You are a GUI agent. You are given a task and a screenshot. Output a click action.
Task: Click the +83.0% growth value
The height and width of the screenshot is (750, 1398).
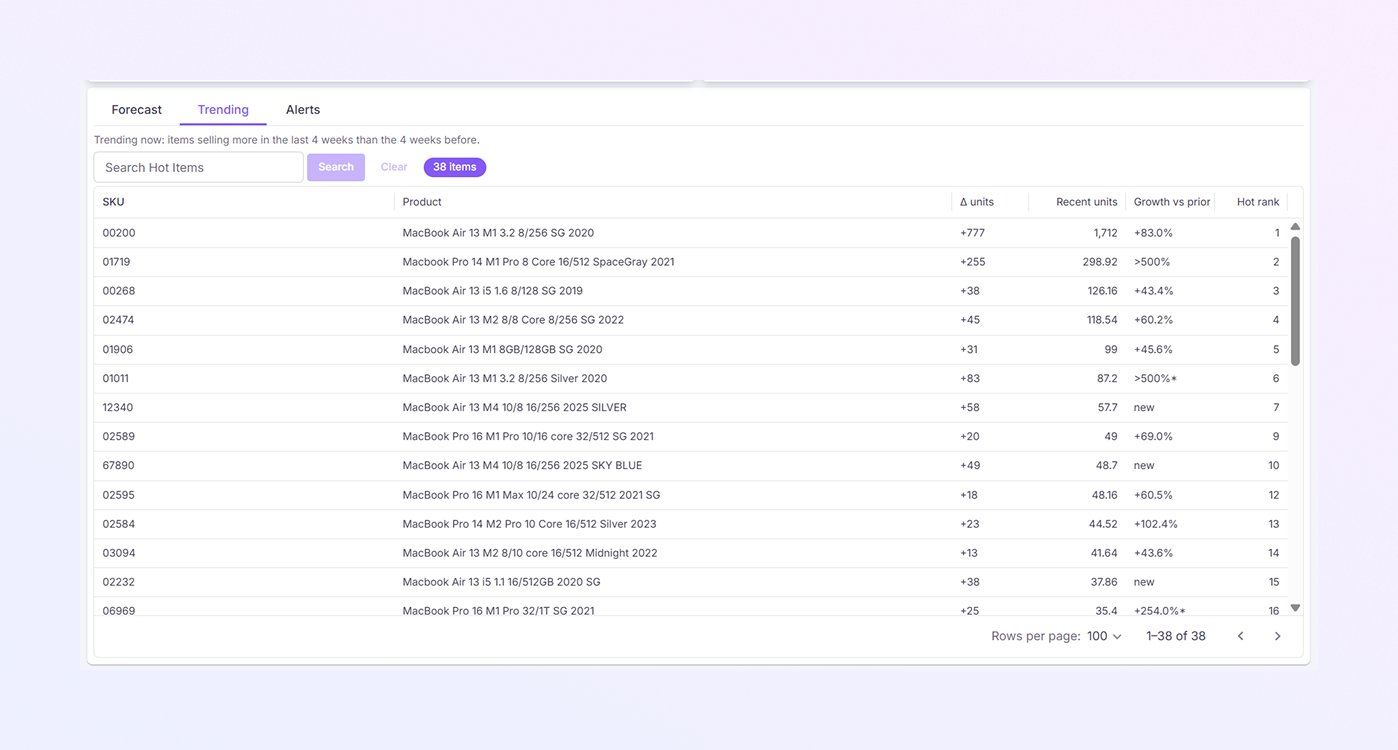point(1153,233)
